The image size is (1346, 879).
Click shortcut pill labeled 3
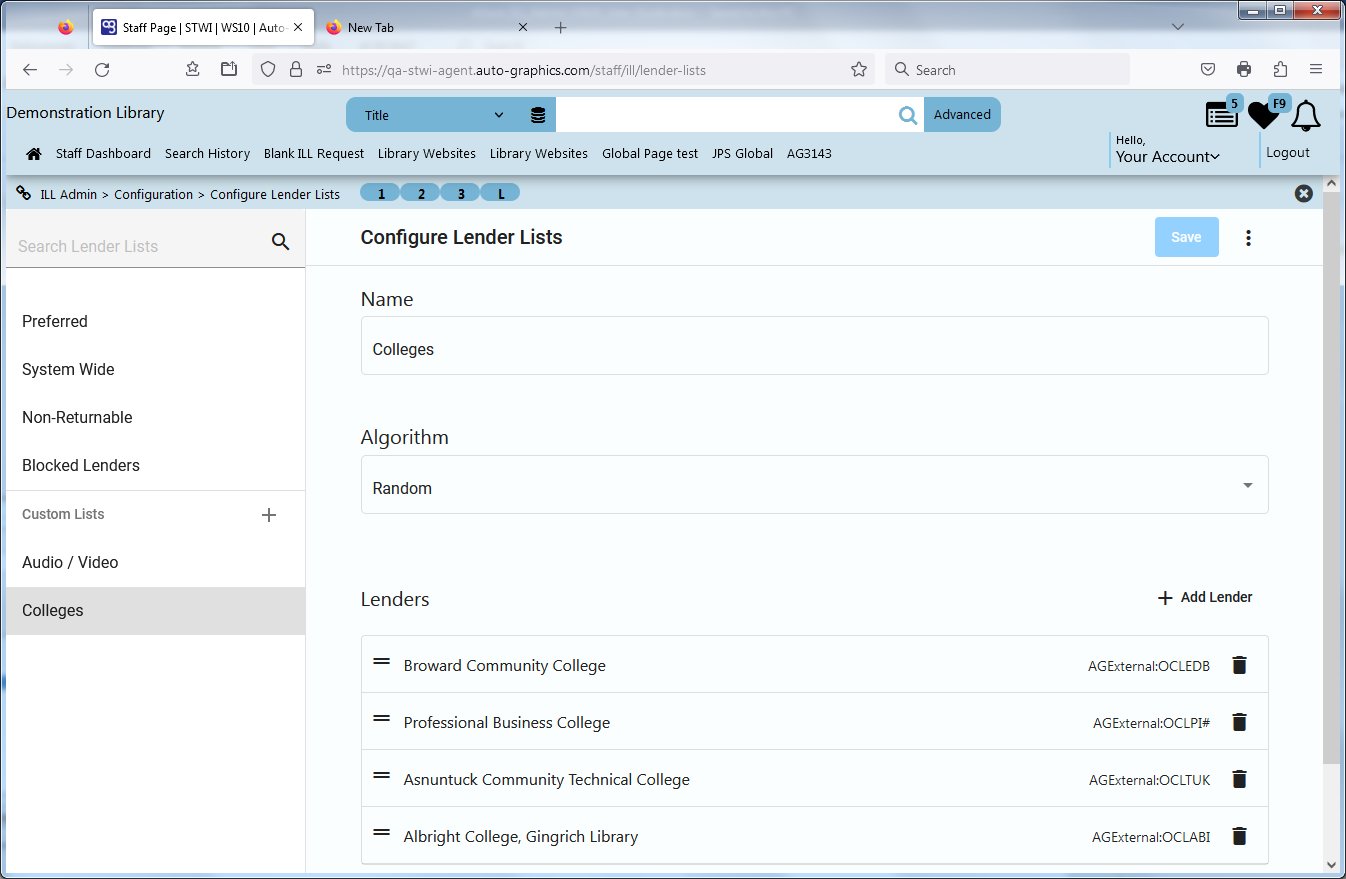[x=461, y=194]
